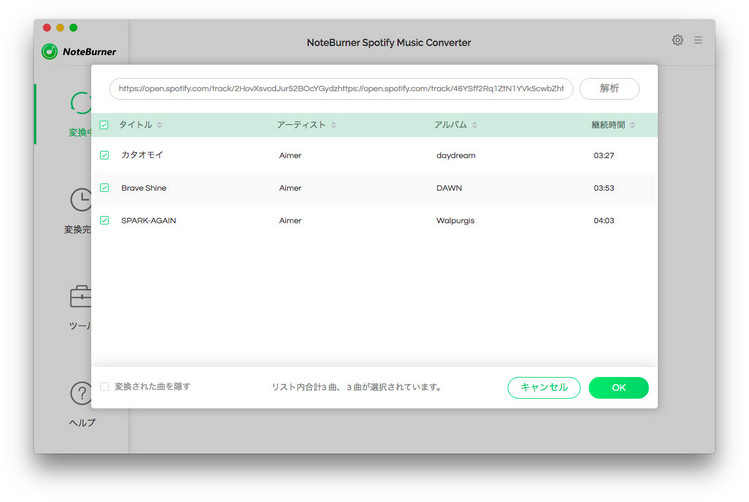Click the 03:53 duration cell

604,188
